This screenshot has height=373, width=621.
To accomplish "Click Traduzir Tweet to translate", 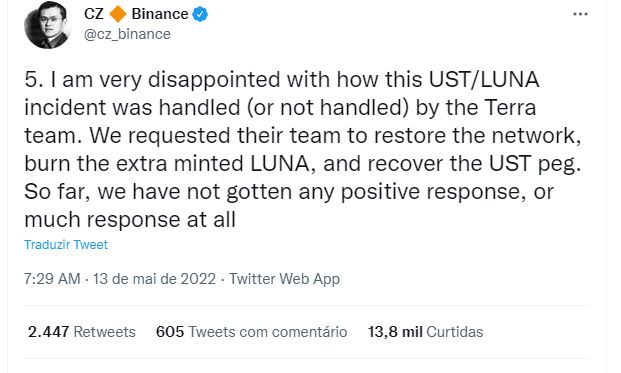I will pos(66,245).
